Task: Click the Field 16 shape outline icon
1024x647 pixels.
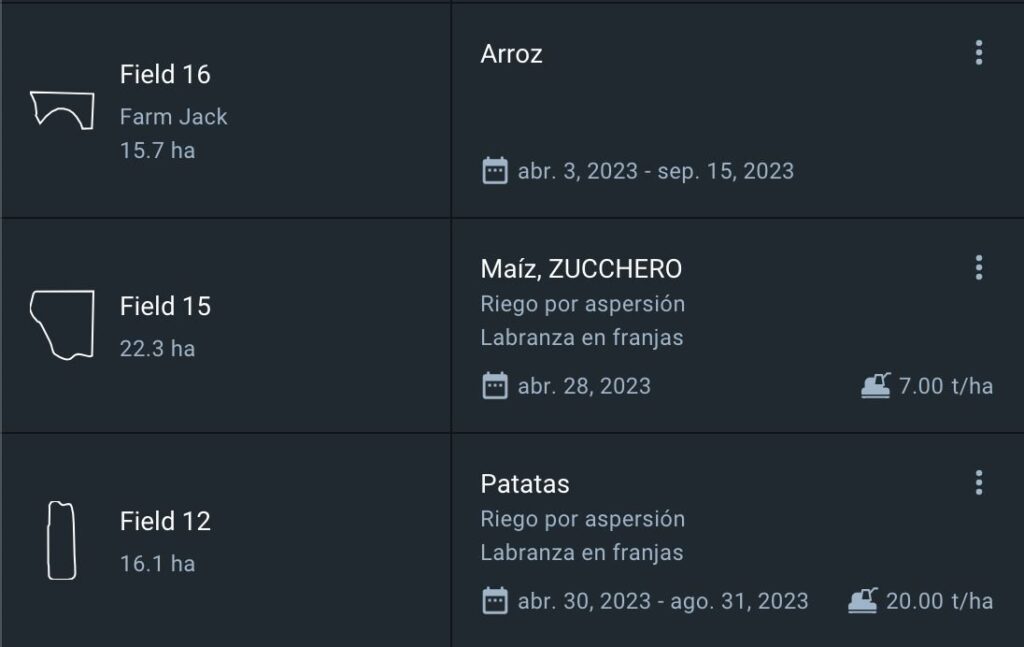Action: [x=62, y=108]
